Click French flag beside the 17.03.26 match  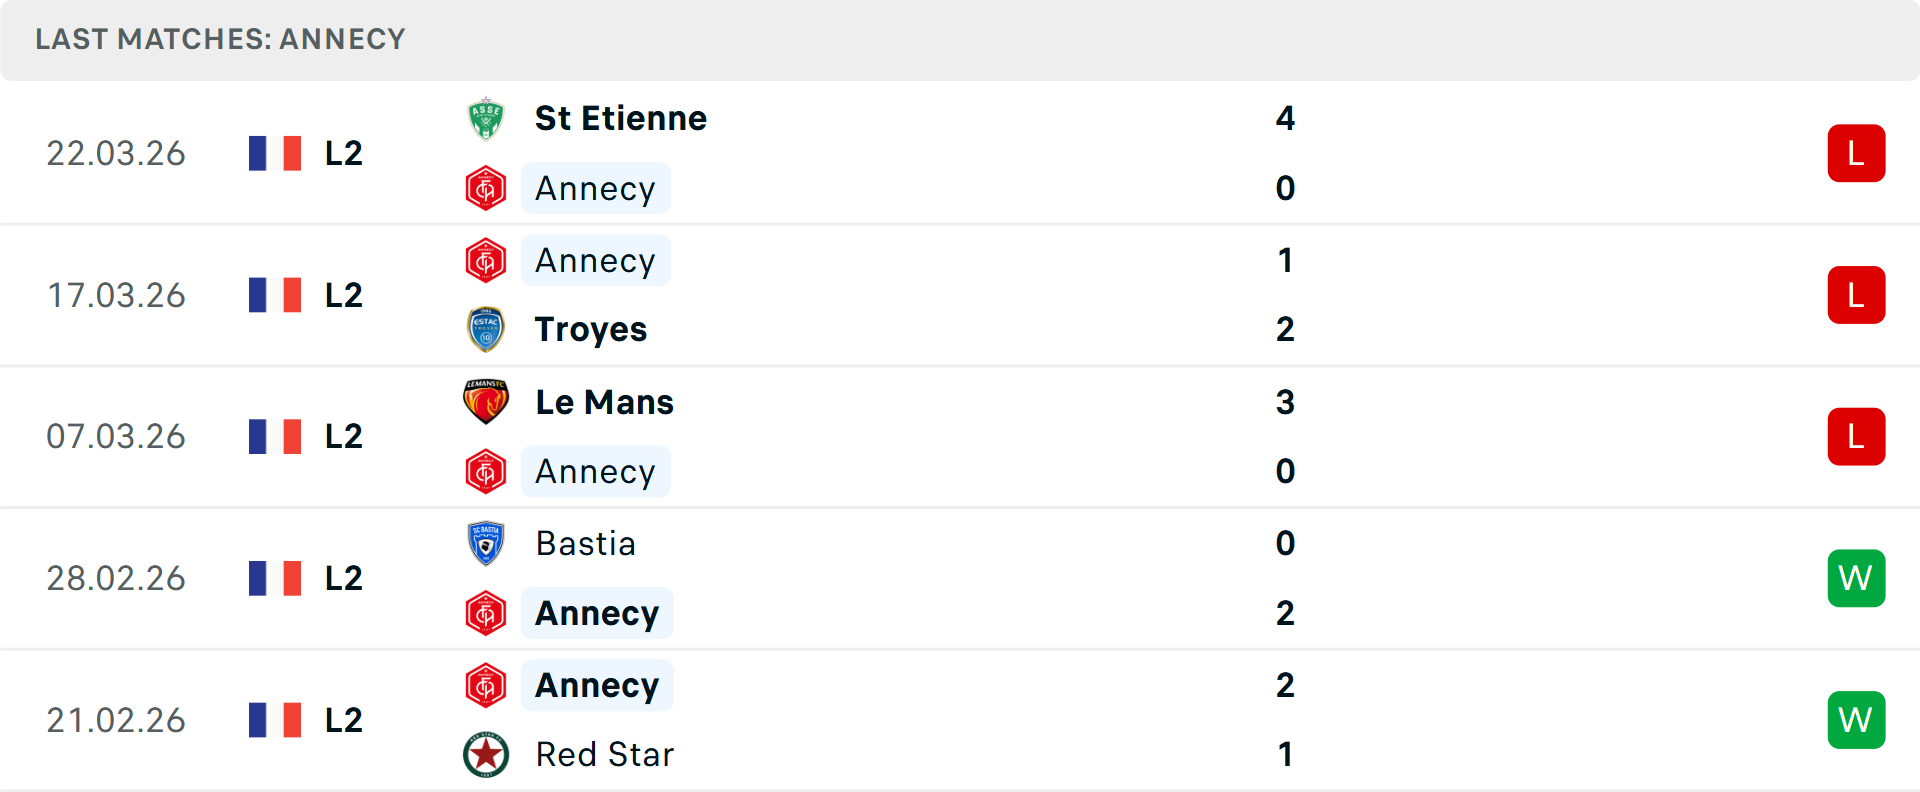point(275,295)
